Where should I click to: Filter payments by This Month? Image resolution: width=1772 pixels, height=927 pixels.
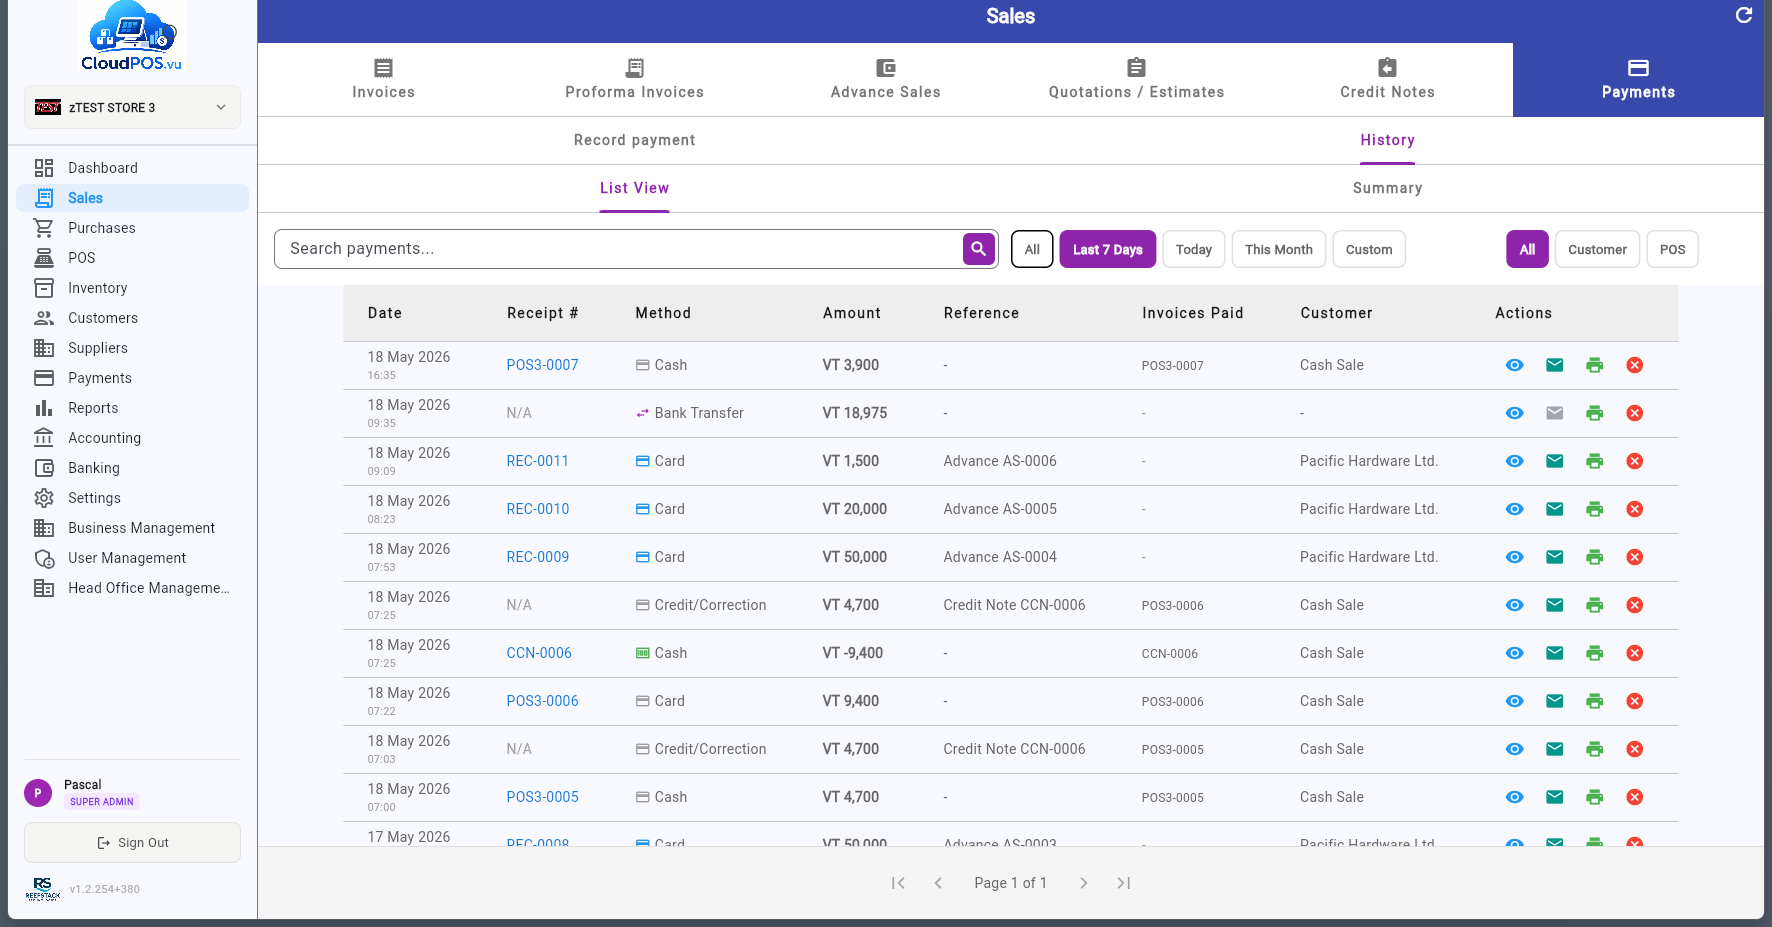point(1278,249)
